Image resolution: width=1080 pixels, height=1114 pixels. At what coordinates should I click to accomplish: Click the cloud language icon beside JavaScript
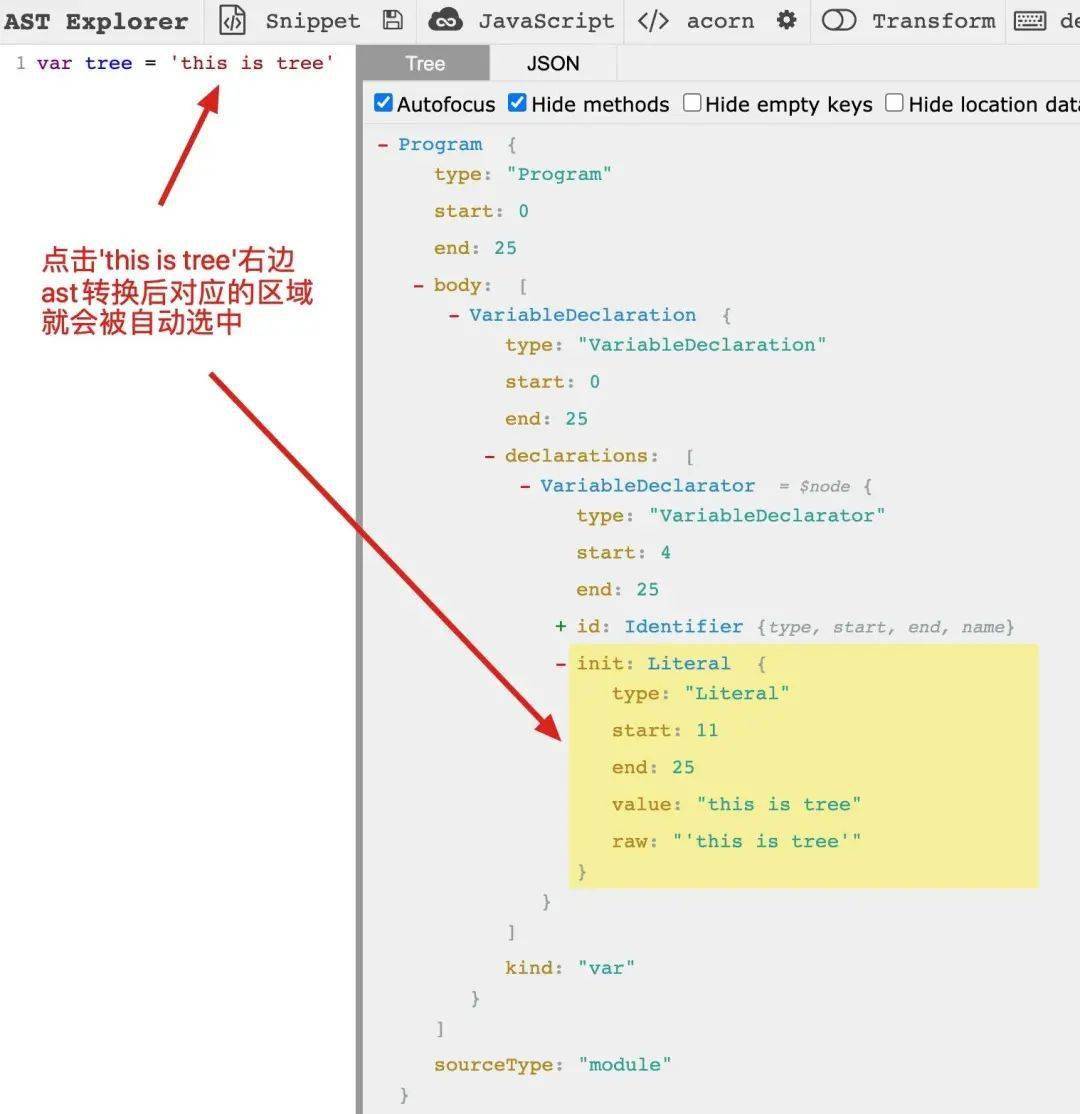[446, 20]
